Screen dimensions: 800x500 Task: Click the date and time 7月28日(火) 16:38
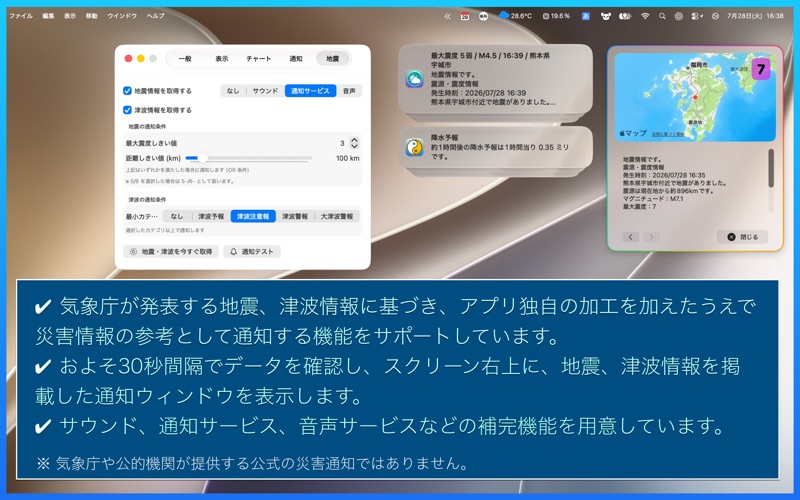pyautogui.click(x=755, y=16)
